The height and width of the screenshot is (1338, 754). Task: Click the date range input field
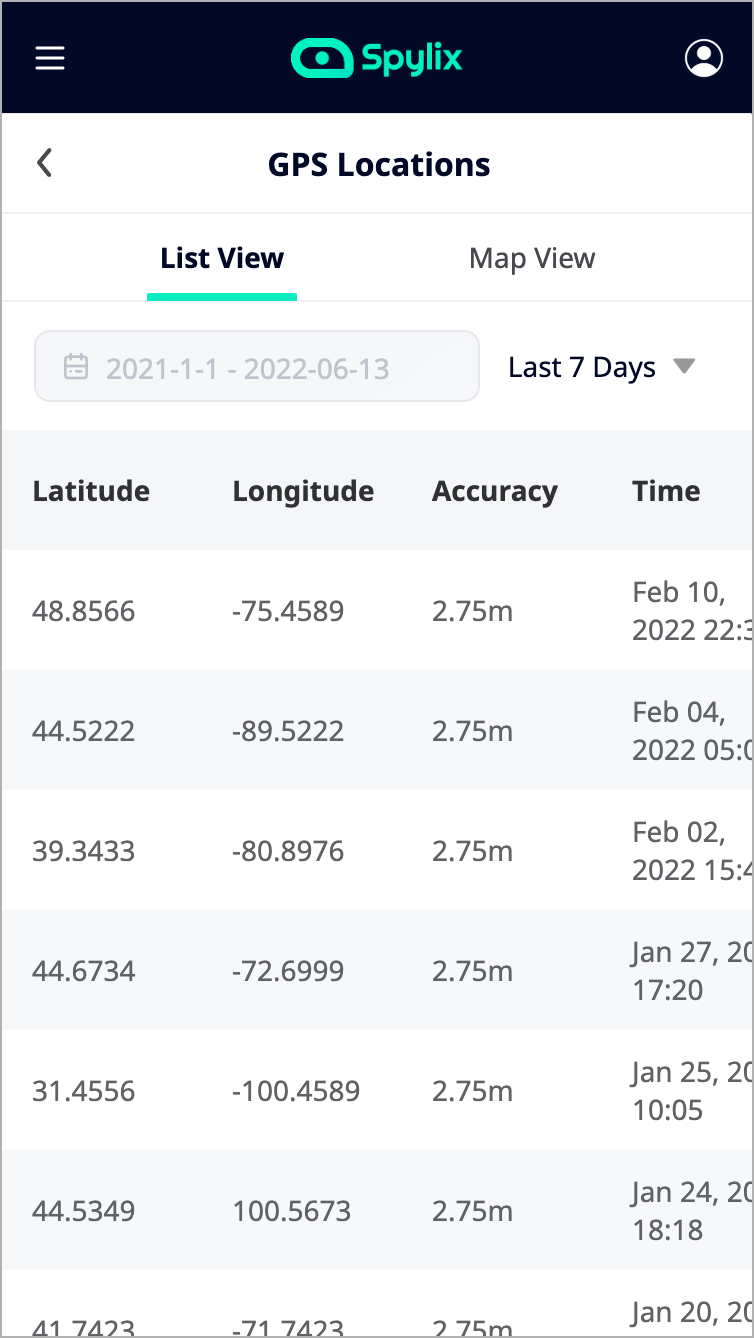(257, 367)
